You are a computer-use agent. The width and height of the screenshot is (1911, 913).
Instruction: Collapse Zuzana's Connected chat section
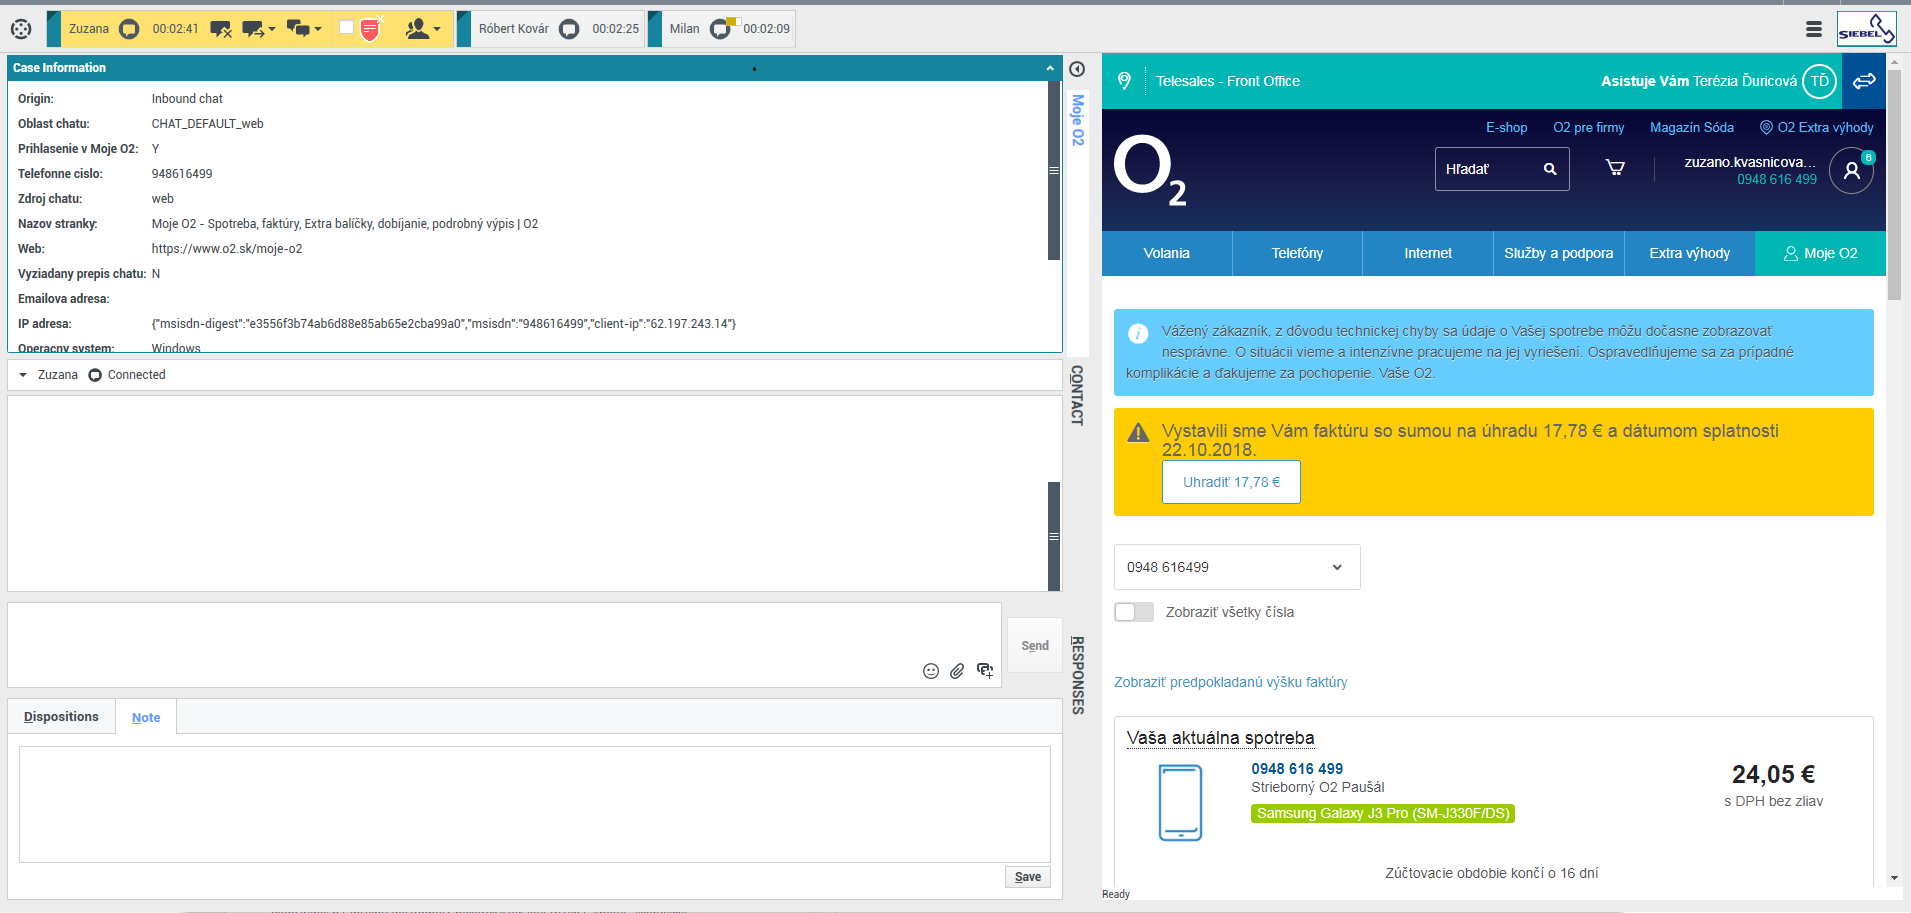tap(21, 374)
